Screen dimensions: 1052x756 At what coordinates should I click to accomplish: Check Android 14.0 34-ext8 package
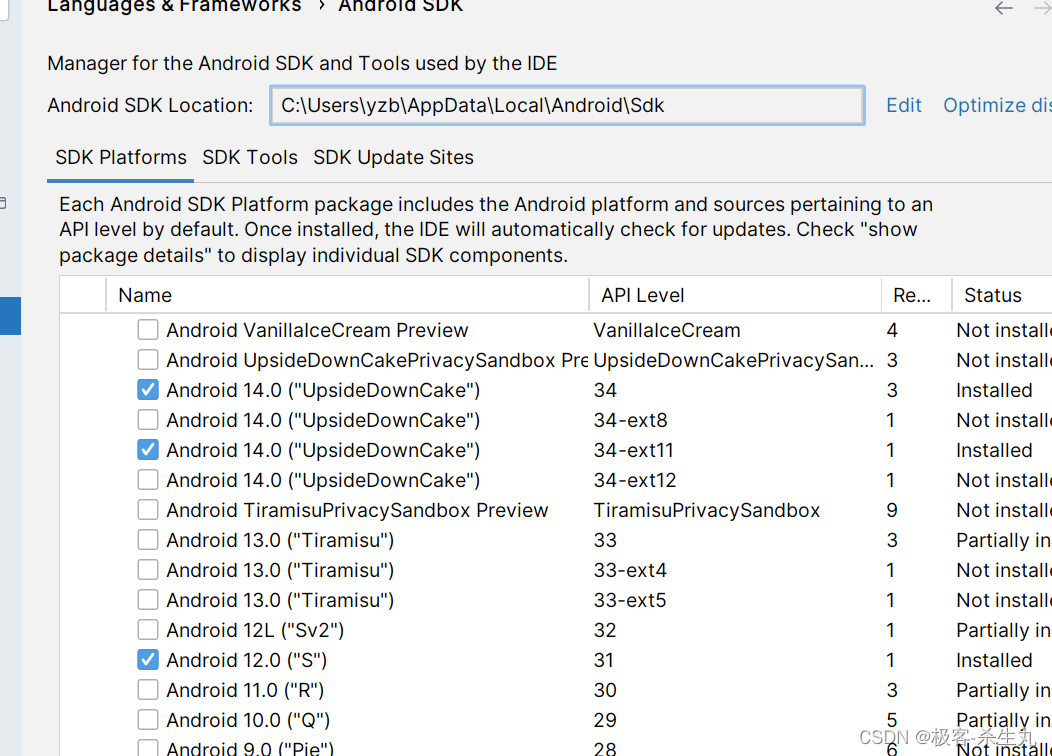point(147,419)
